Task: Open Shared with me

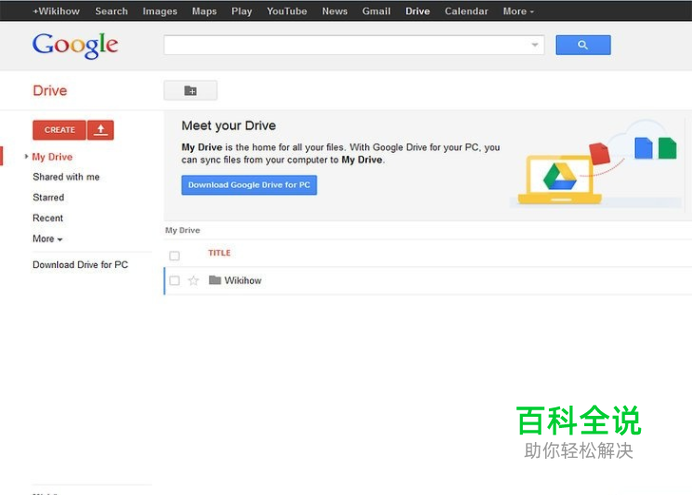Action: tap(66, 177)
